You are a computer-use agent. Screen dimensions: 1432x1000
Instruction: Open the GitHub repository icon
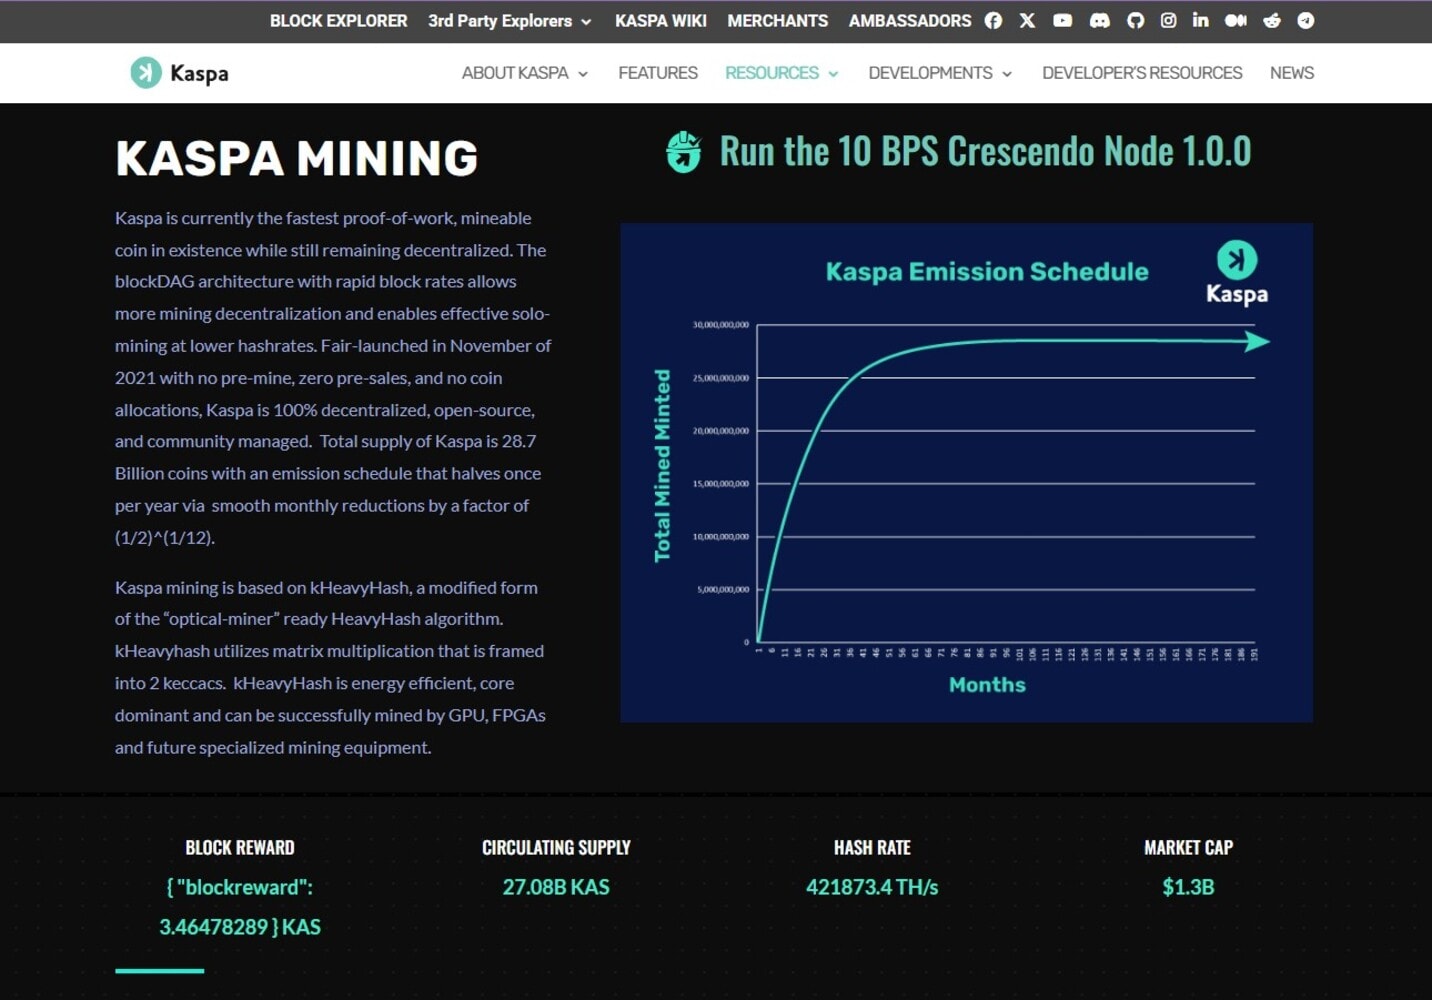(x=1135, y=21)
